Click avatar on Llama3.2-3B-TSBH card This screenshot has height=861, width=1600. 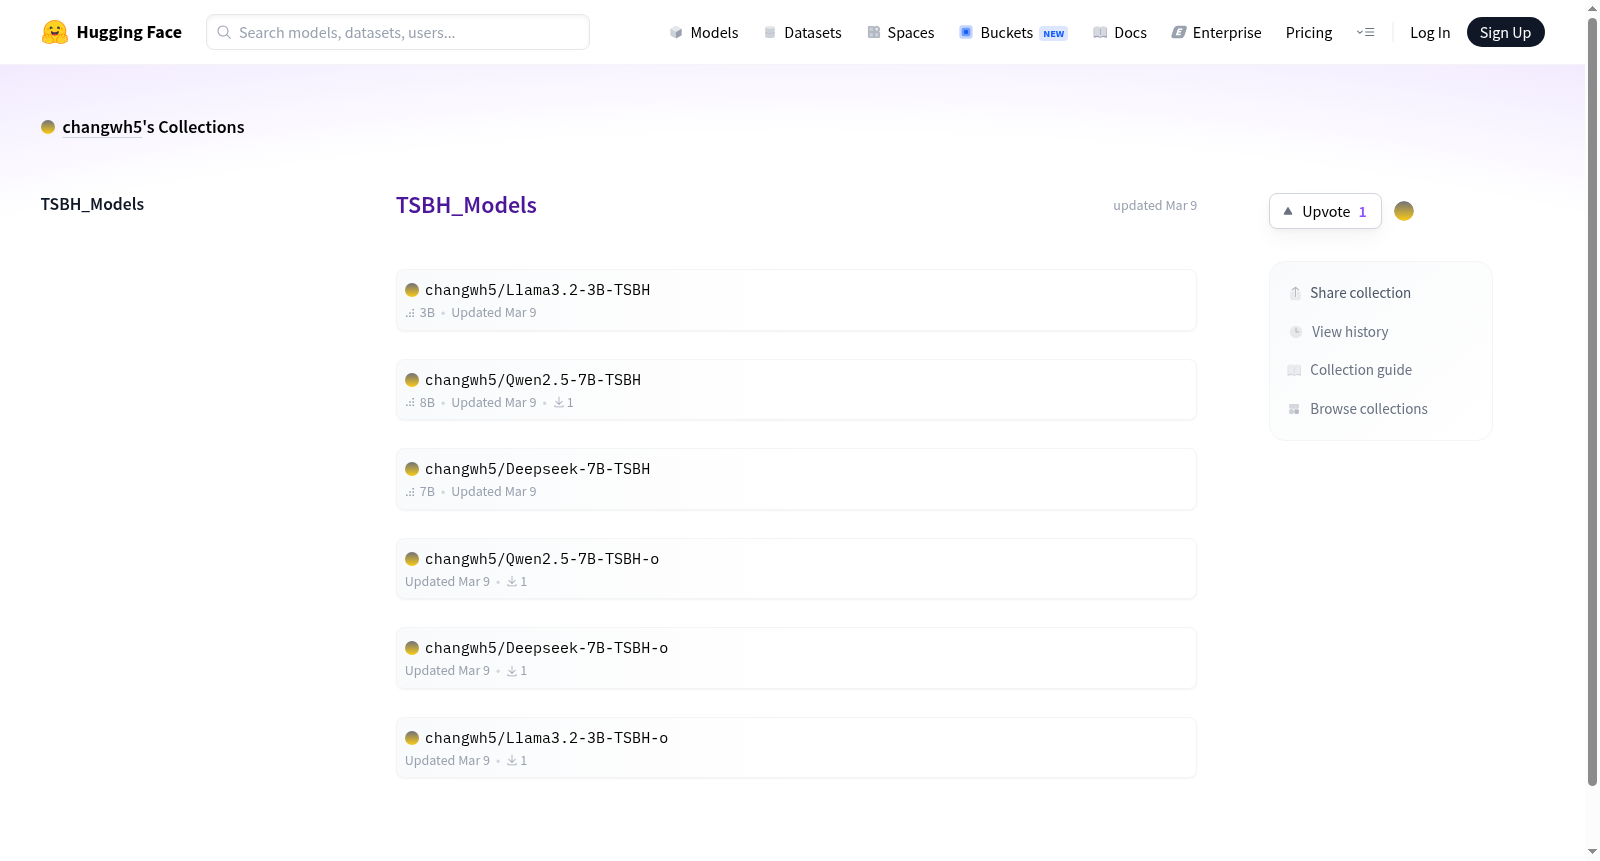412,290
